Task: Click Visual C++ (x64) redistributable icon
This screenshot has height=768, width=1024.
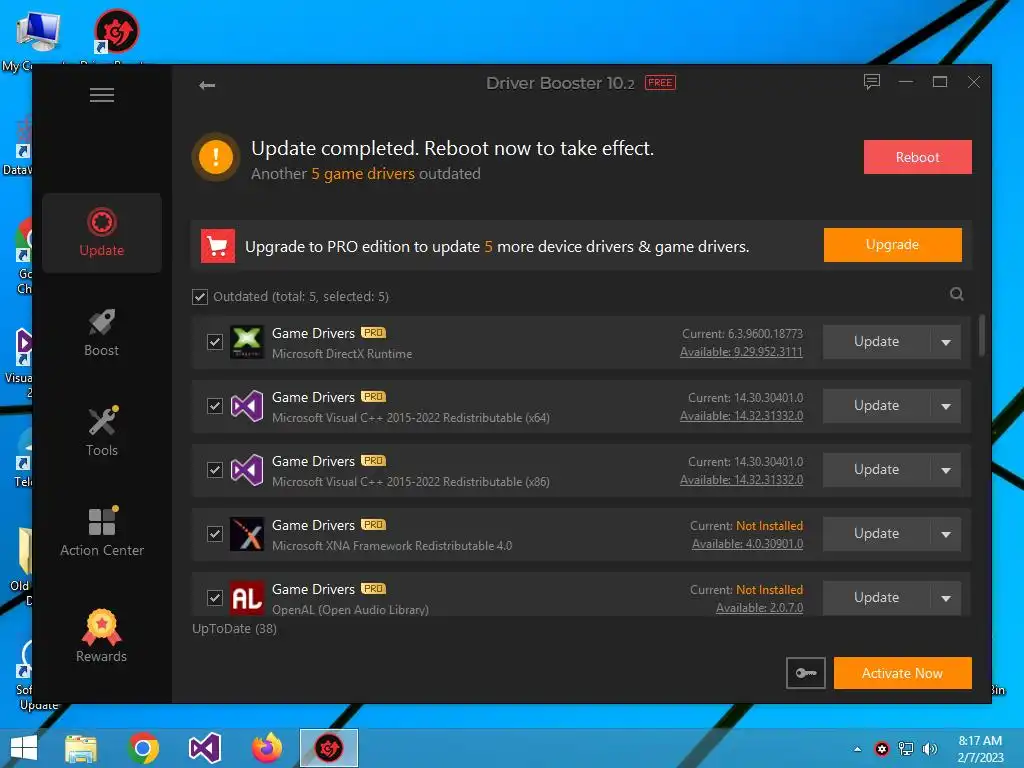Action: pos(247,406)
